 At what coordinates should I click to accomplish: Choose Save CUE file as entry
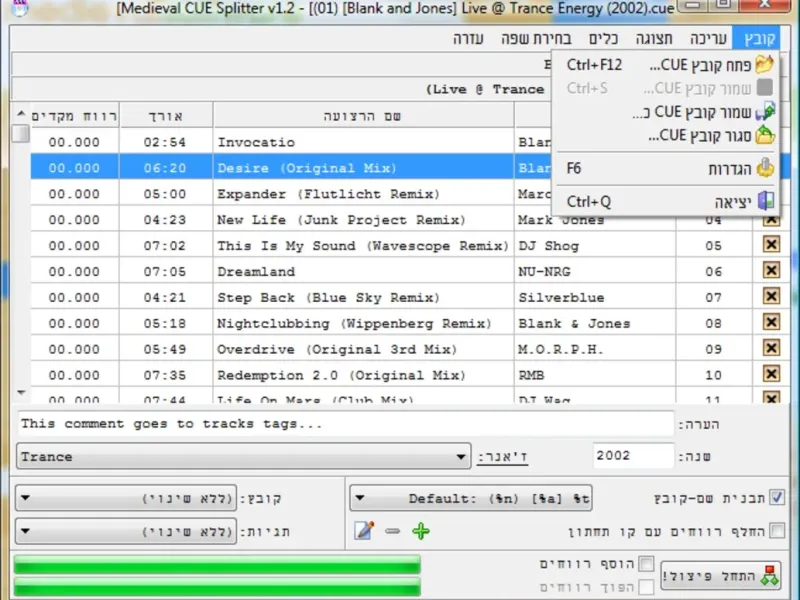click(666, 112)
